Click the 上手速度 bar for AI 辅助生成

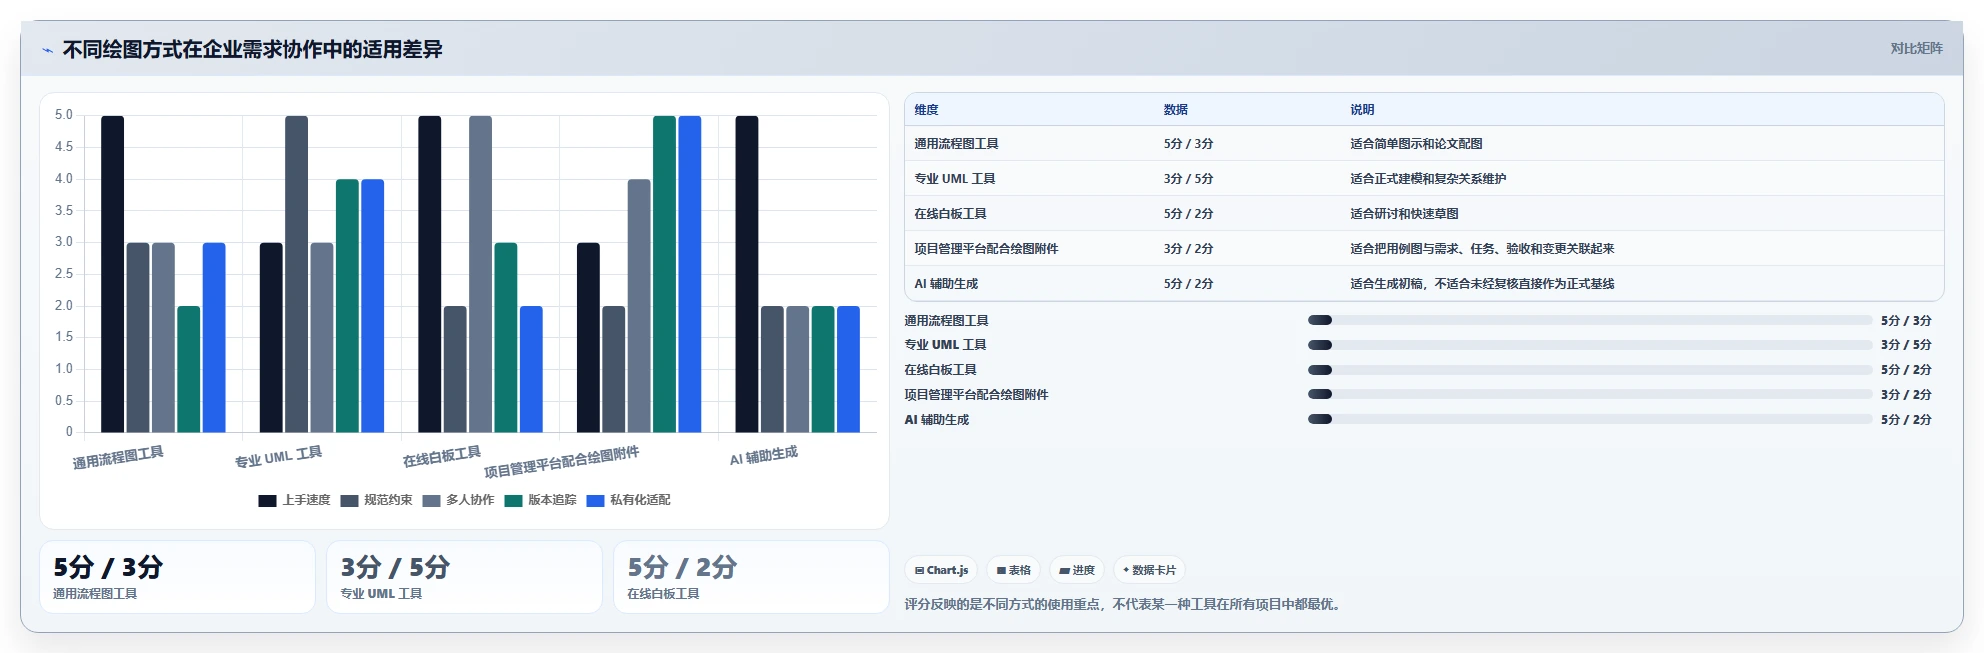(x=746, y=274)
